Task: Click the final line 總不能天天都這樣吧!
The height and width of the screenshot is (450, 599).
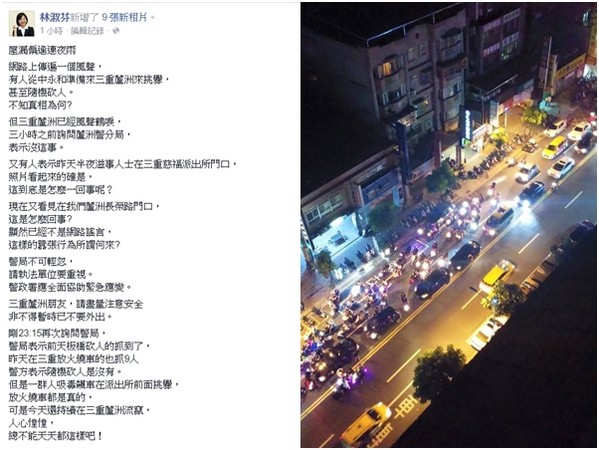Action: [55, 435]
